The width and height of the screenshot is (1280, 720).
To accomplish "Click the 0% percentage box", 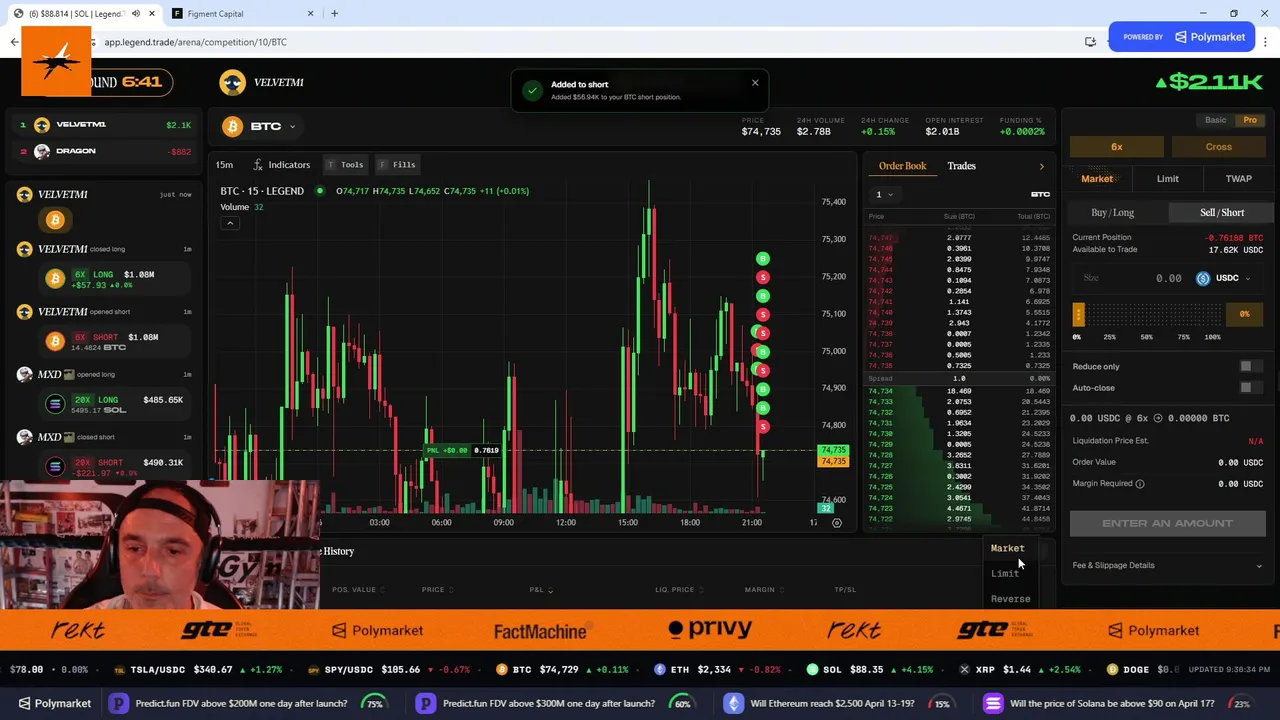I will pos(1244,314).
